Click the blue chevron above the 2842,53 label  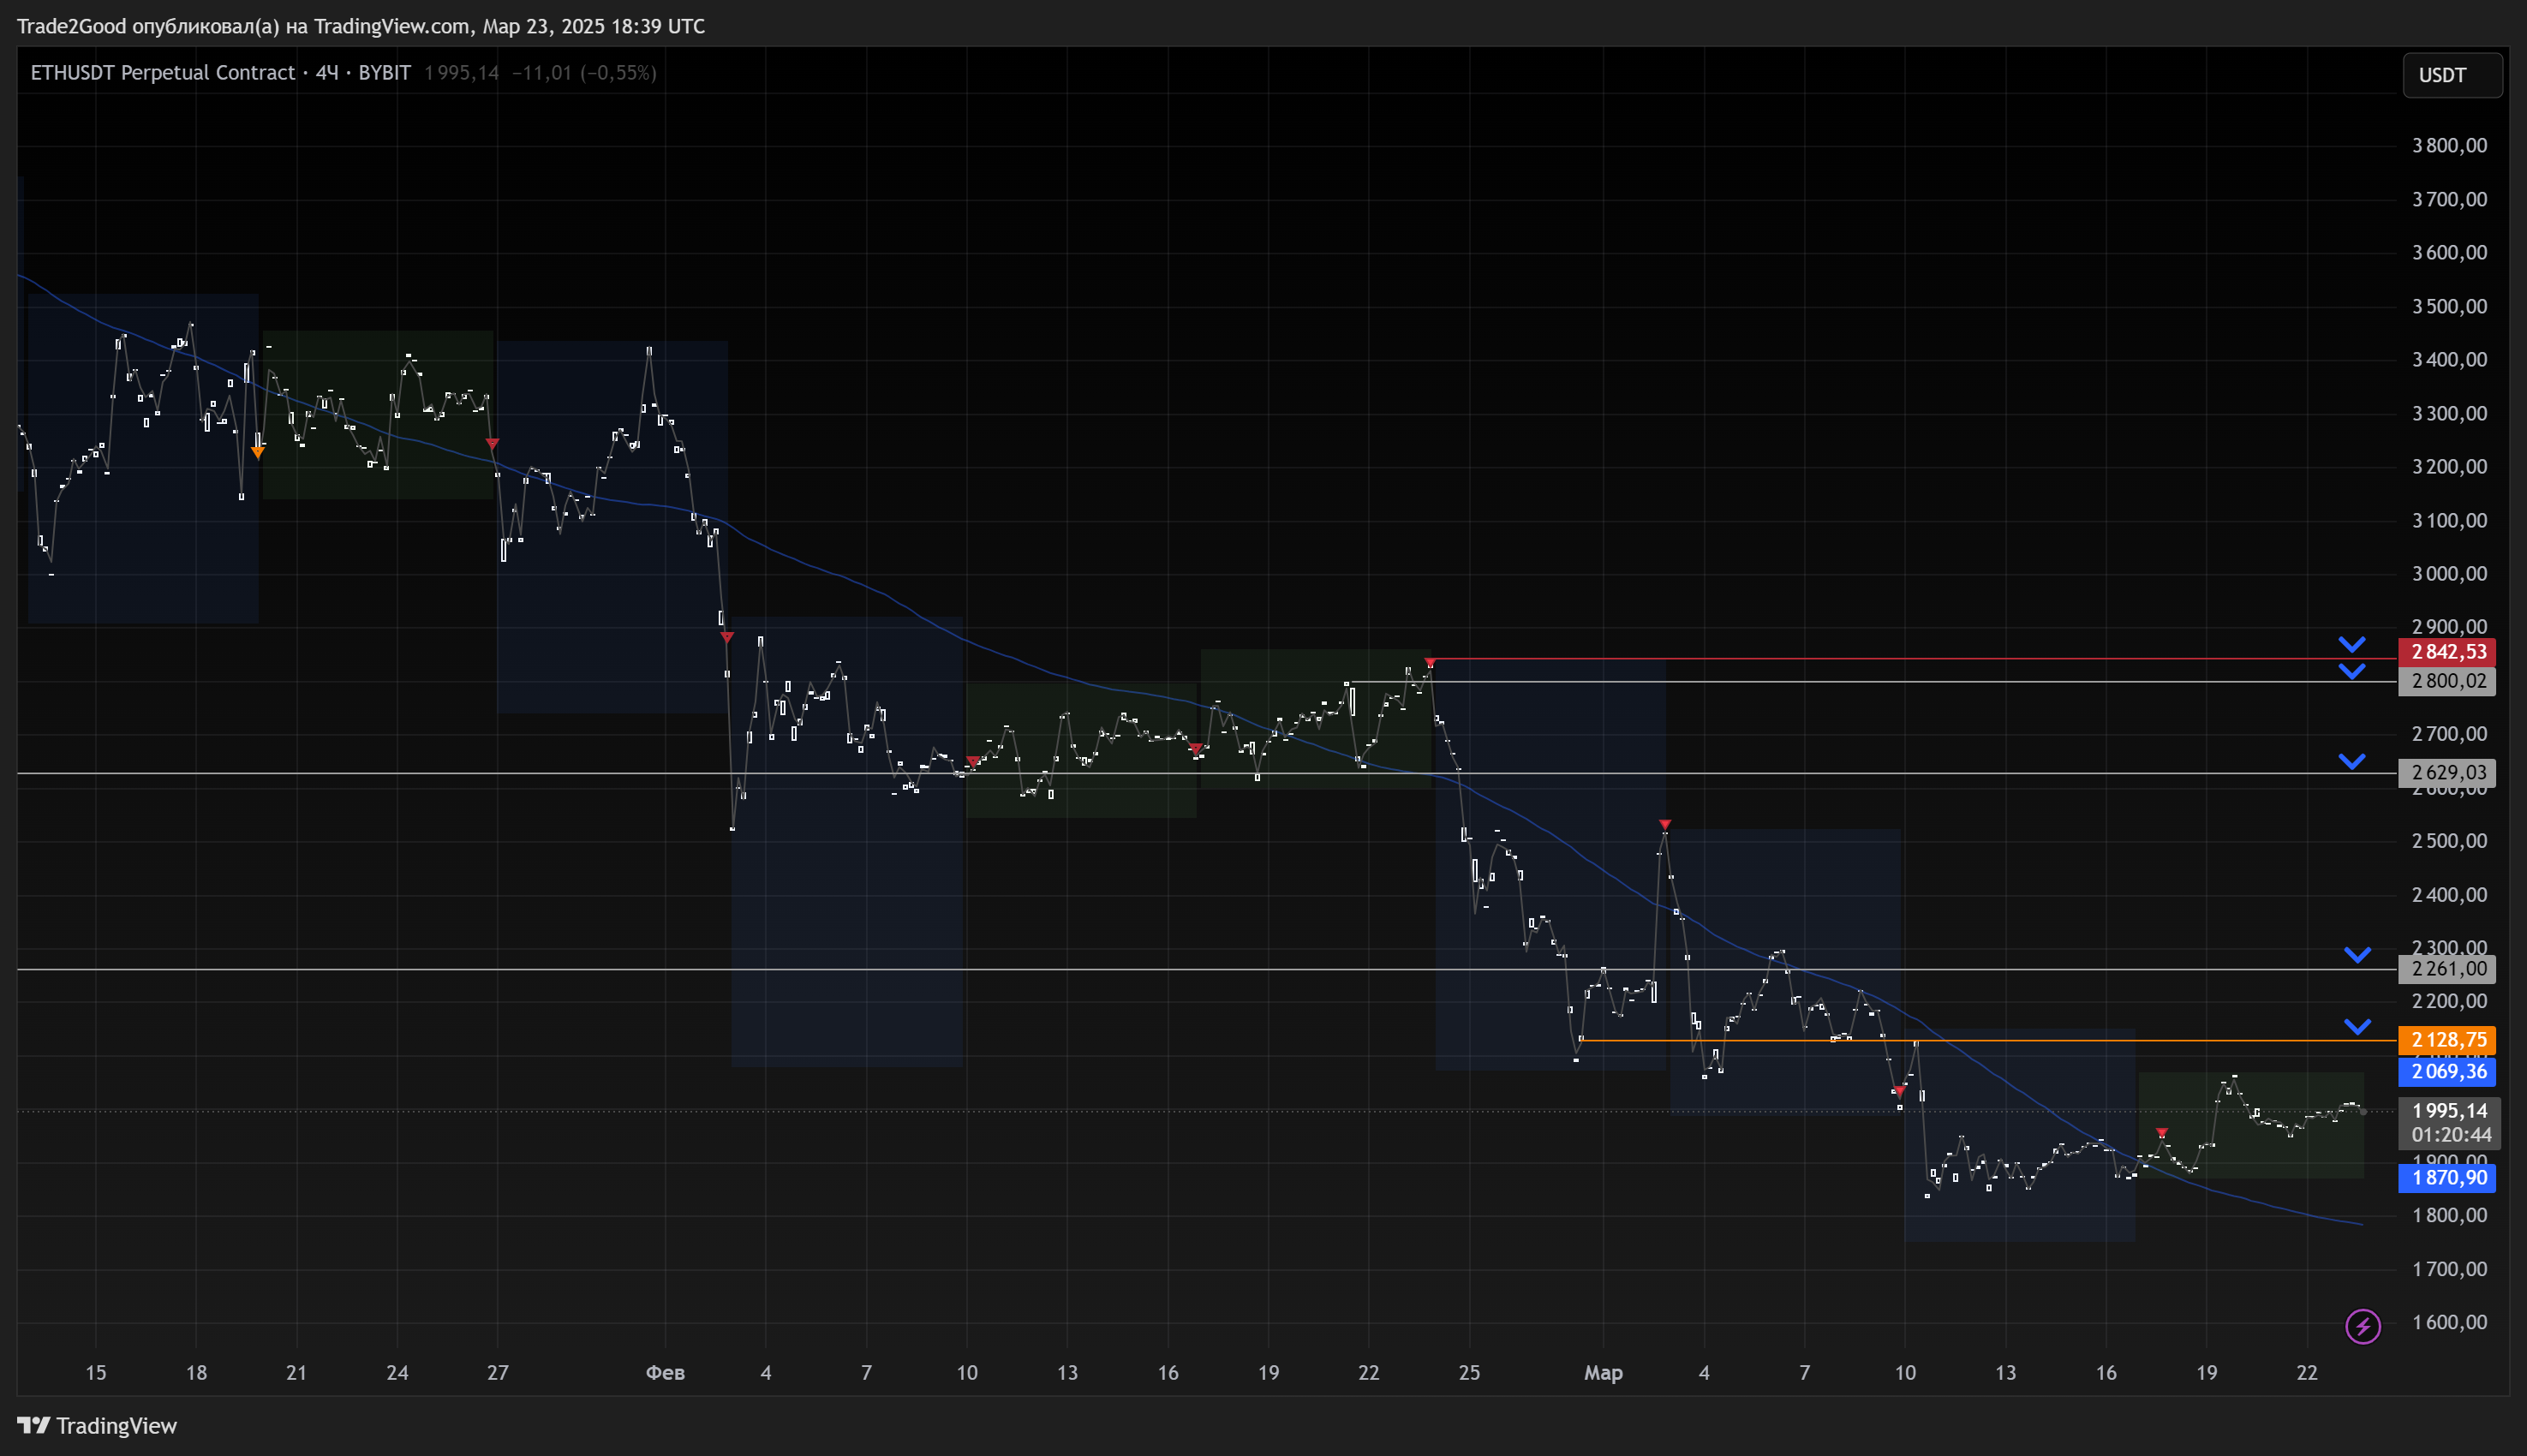(2352, 644)
